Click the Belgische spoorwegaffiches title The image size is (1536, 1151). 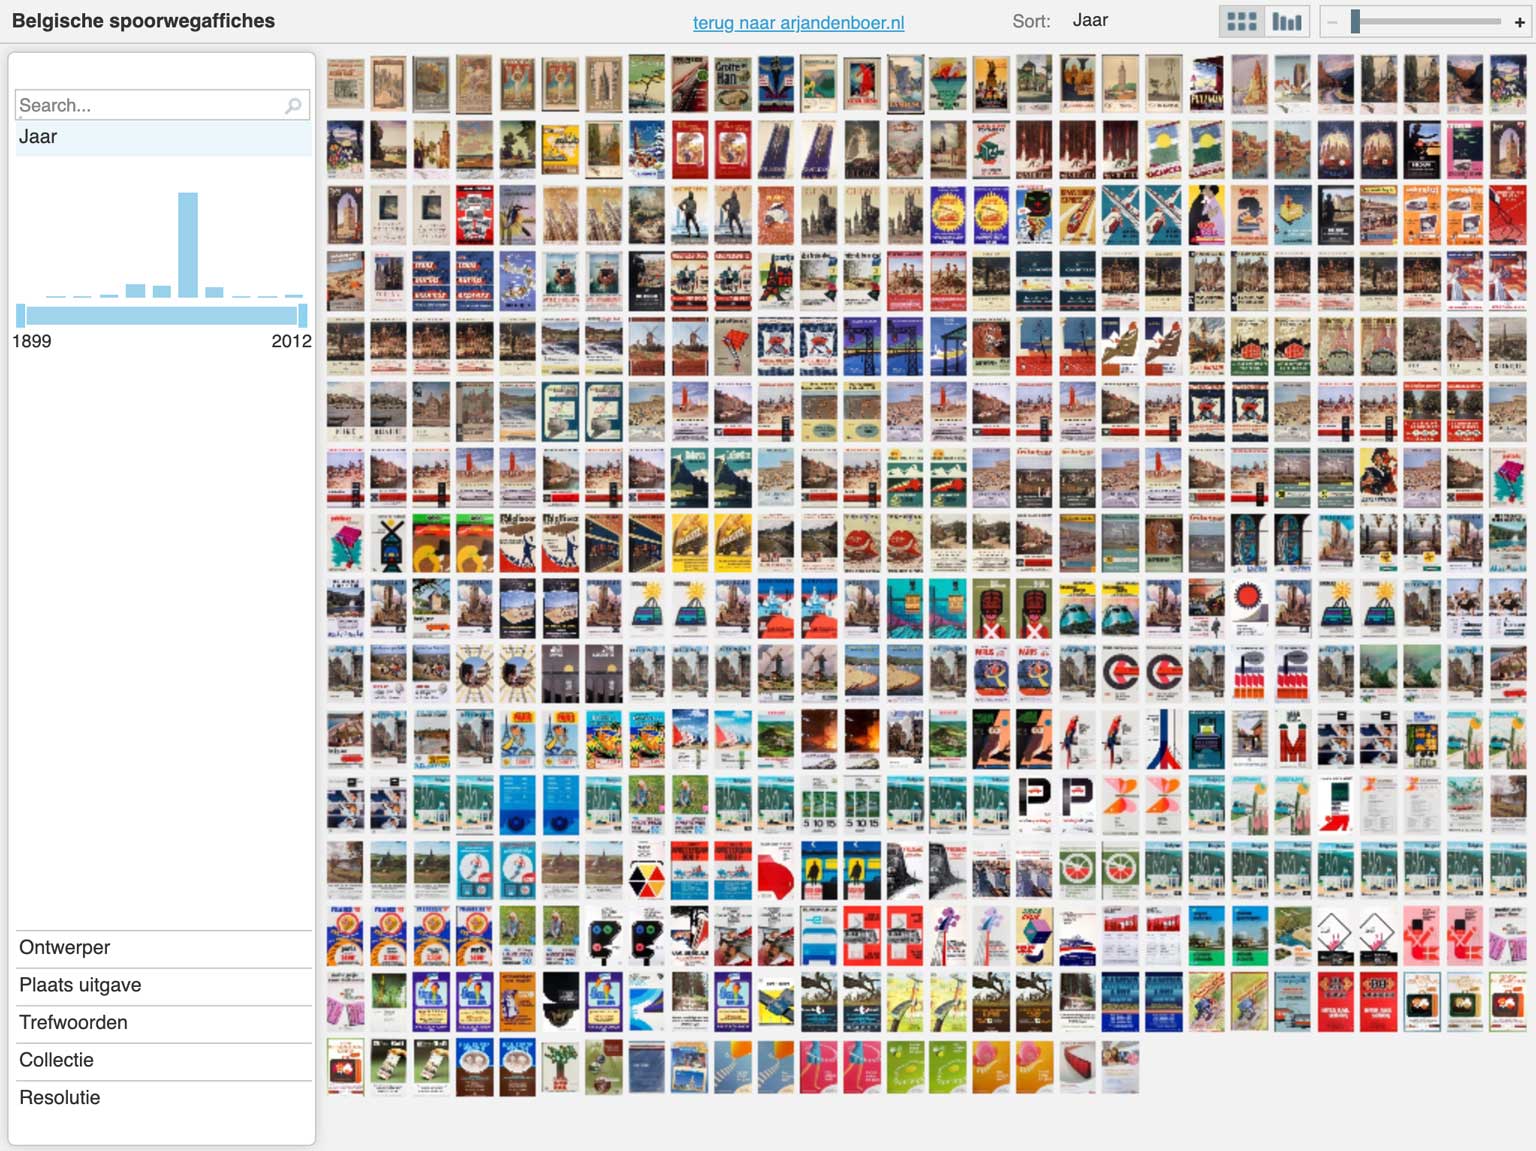[143, 21]
